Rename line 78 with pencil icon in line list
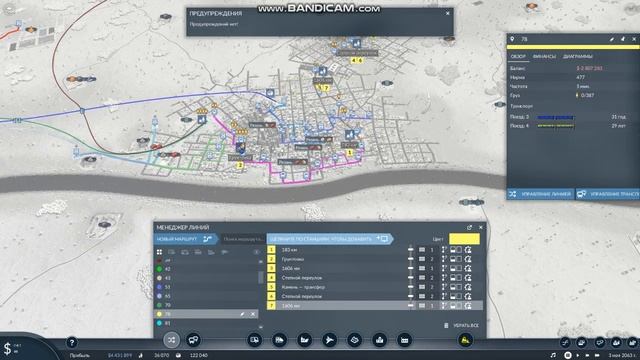 (x=242, y=314)
